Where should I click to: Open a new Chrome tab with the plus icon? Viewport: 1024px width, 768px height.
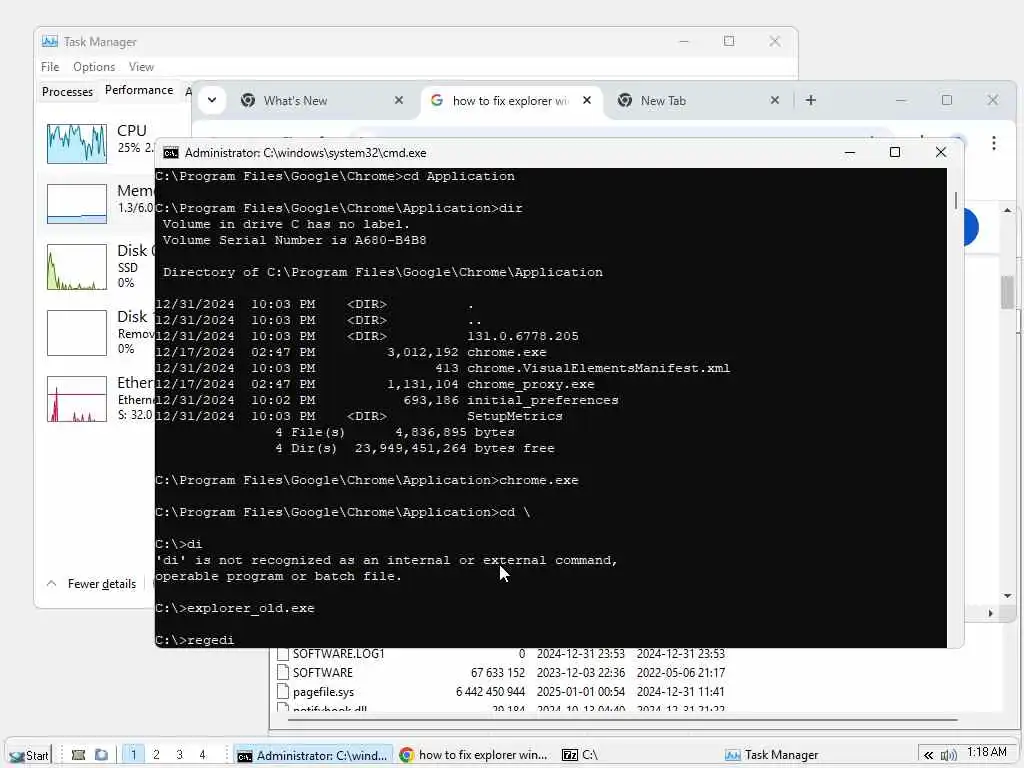[810, 101]
